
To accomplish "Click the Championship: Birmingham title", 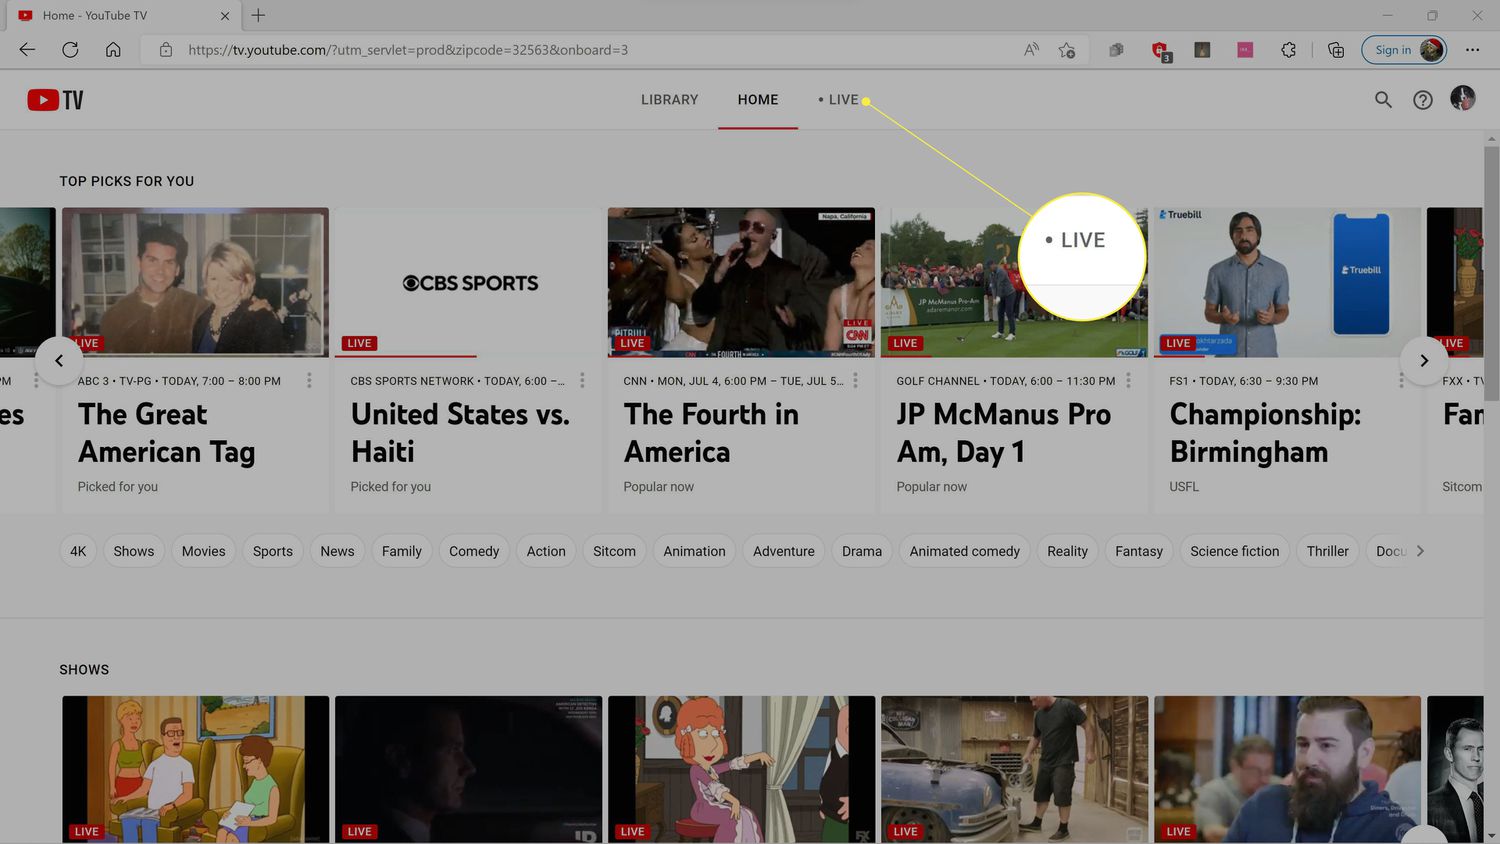I will pos(1265,433).
